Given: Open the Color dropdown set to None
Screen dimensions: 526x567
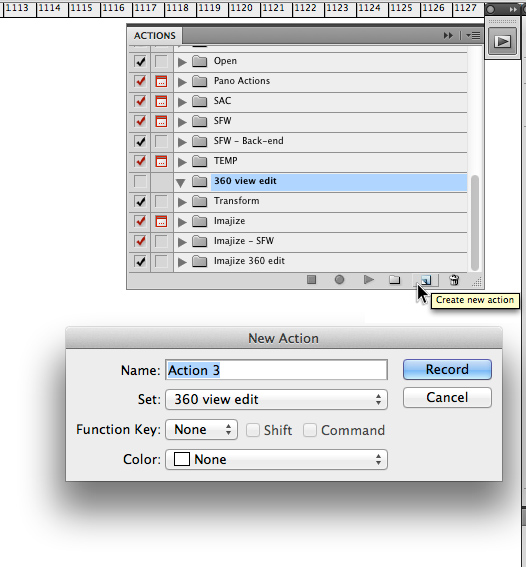Looking at the screenshot, I should tap(276, 460).
